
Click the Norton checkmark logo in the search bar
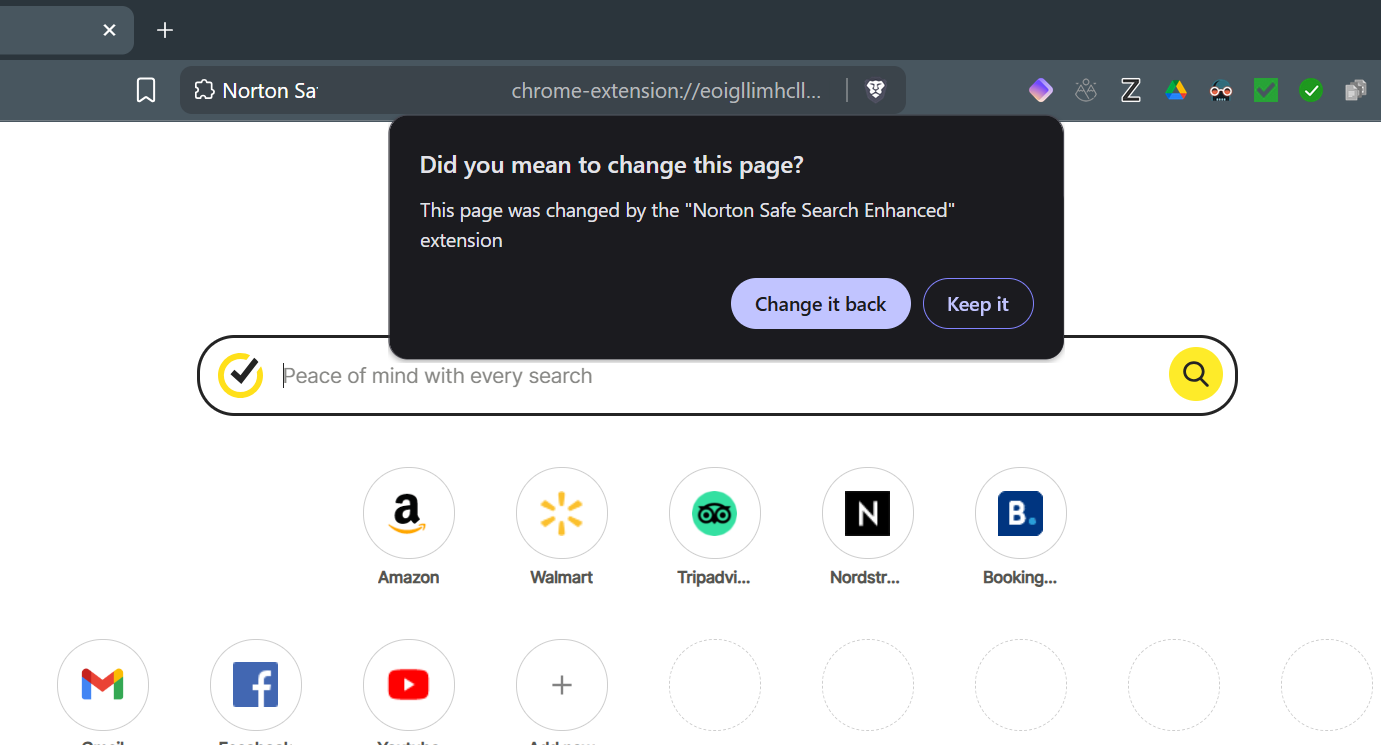(x=240, y=375)
